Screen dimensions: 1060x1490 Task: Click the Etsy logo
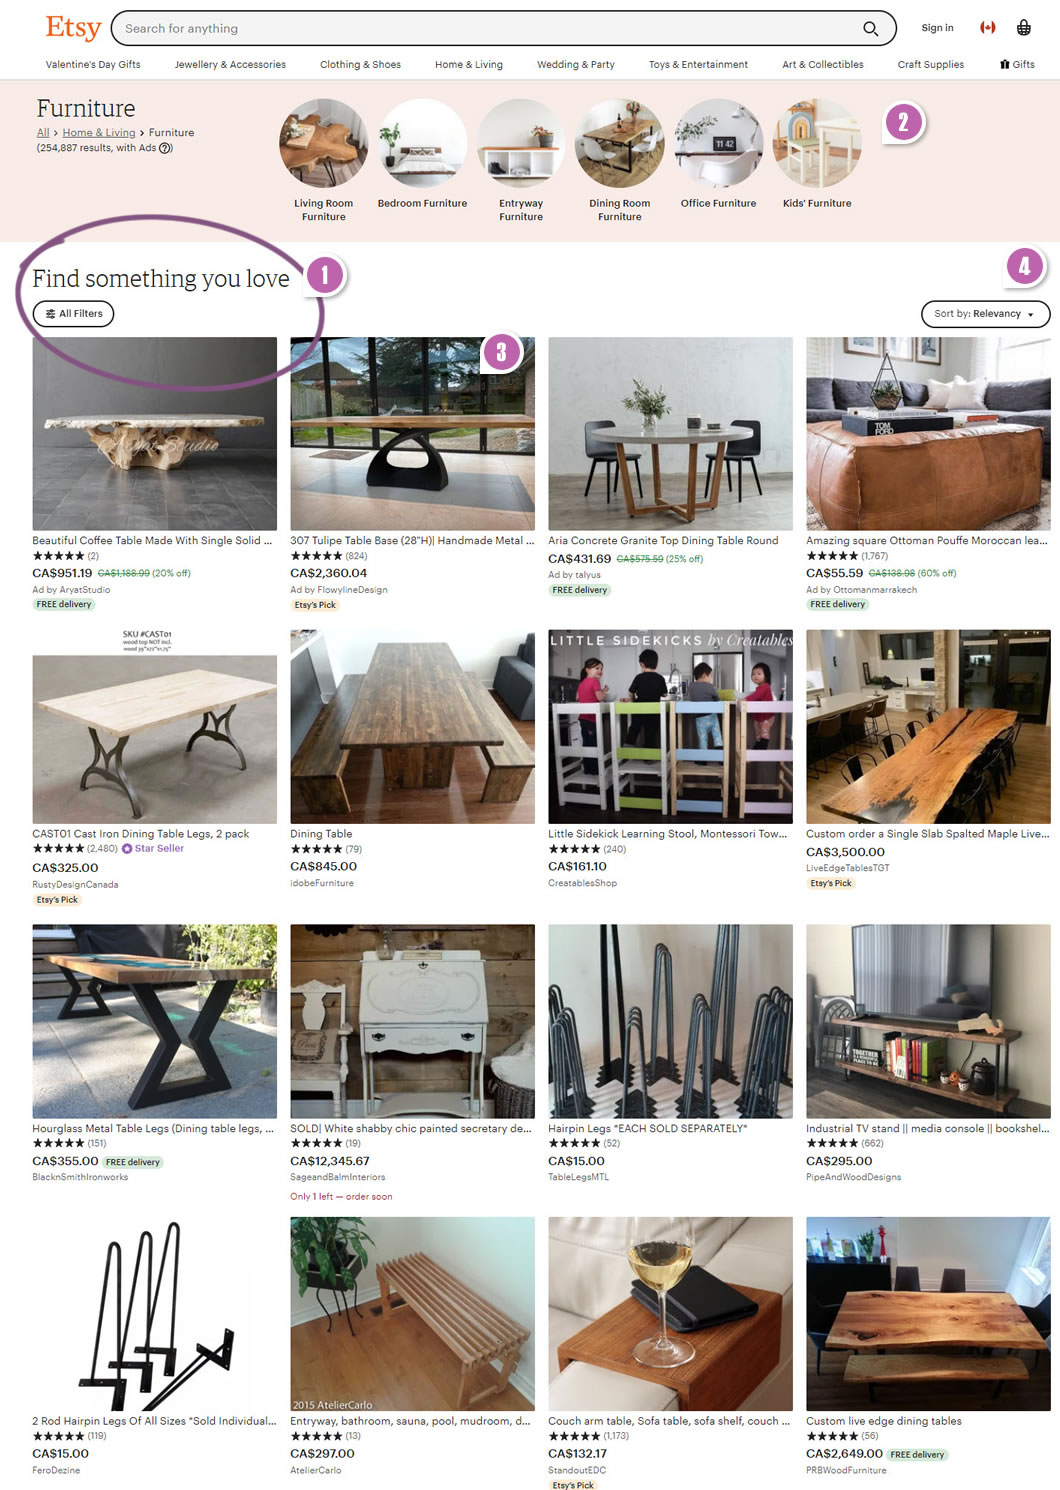73,28
